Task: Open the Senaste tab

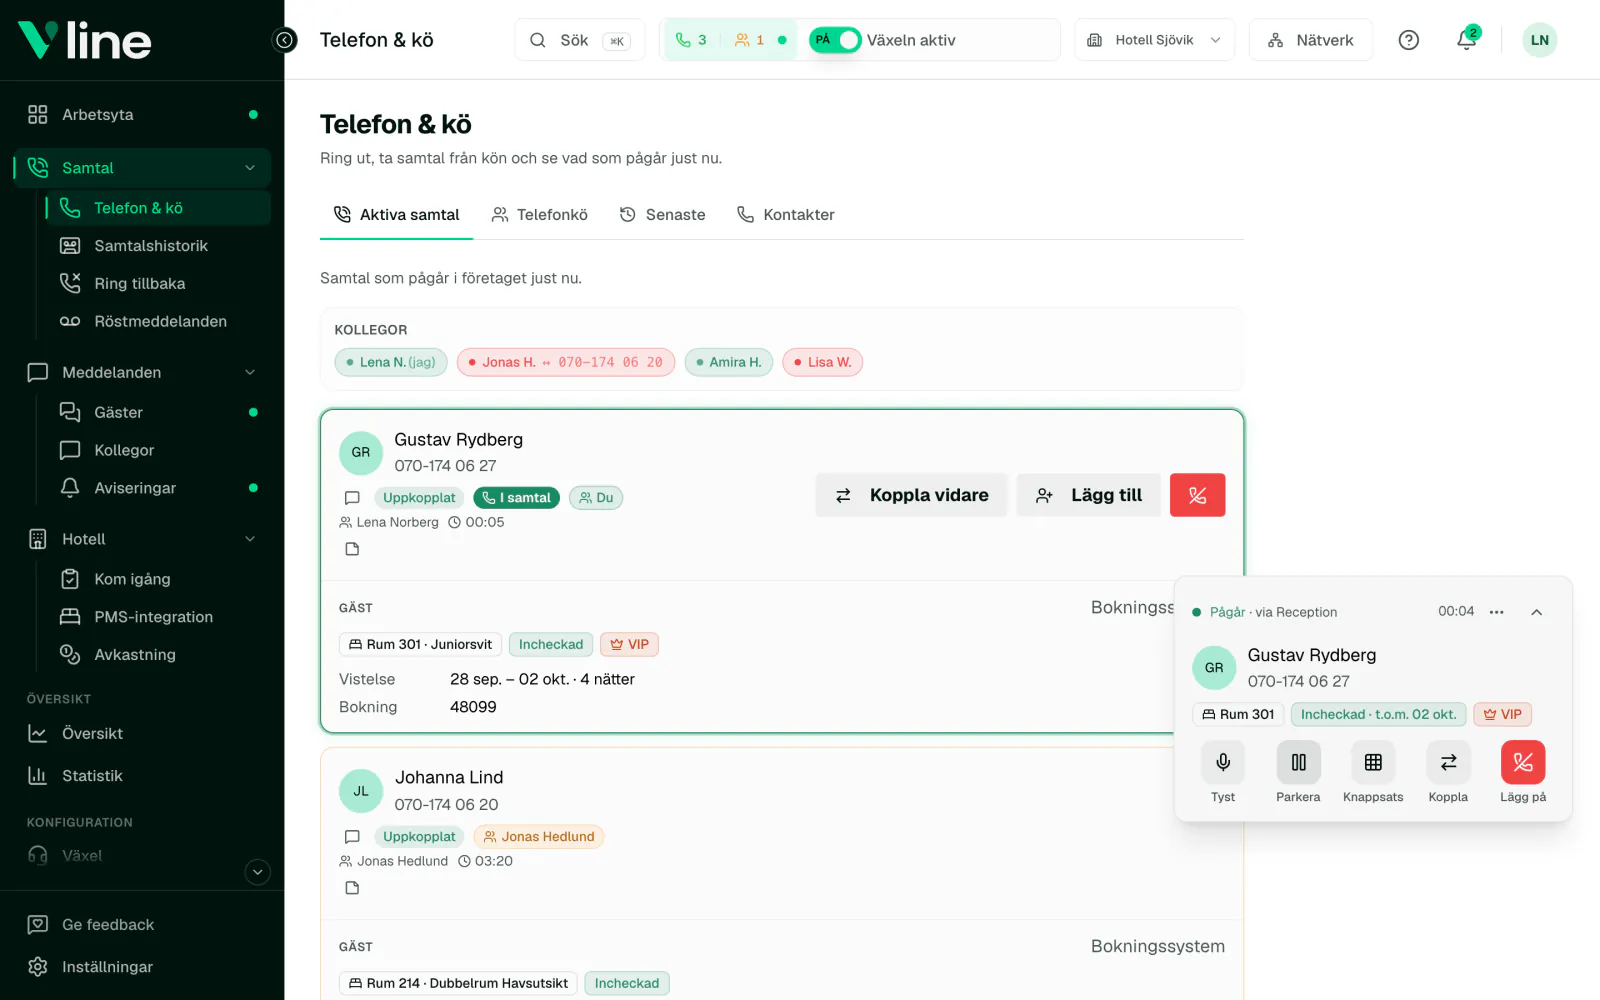Action: (663, 215)
